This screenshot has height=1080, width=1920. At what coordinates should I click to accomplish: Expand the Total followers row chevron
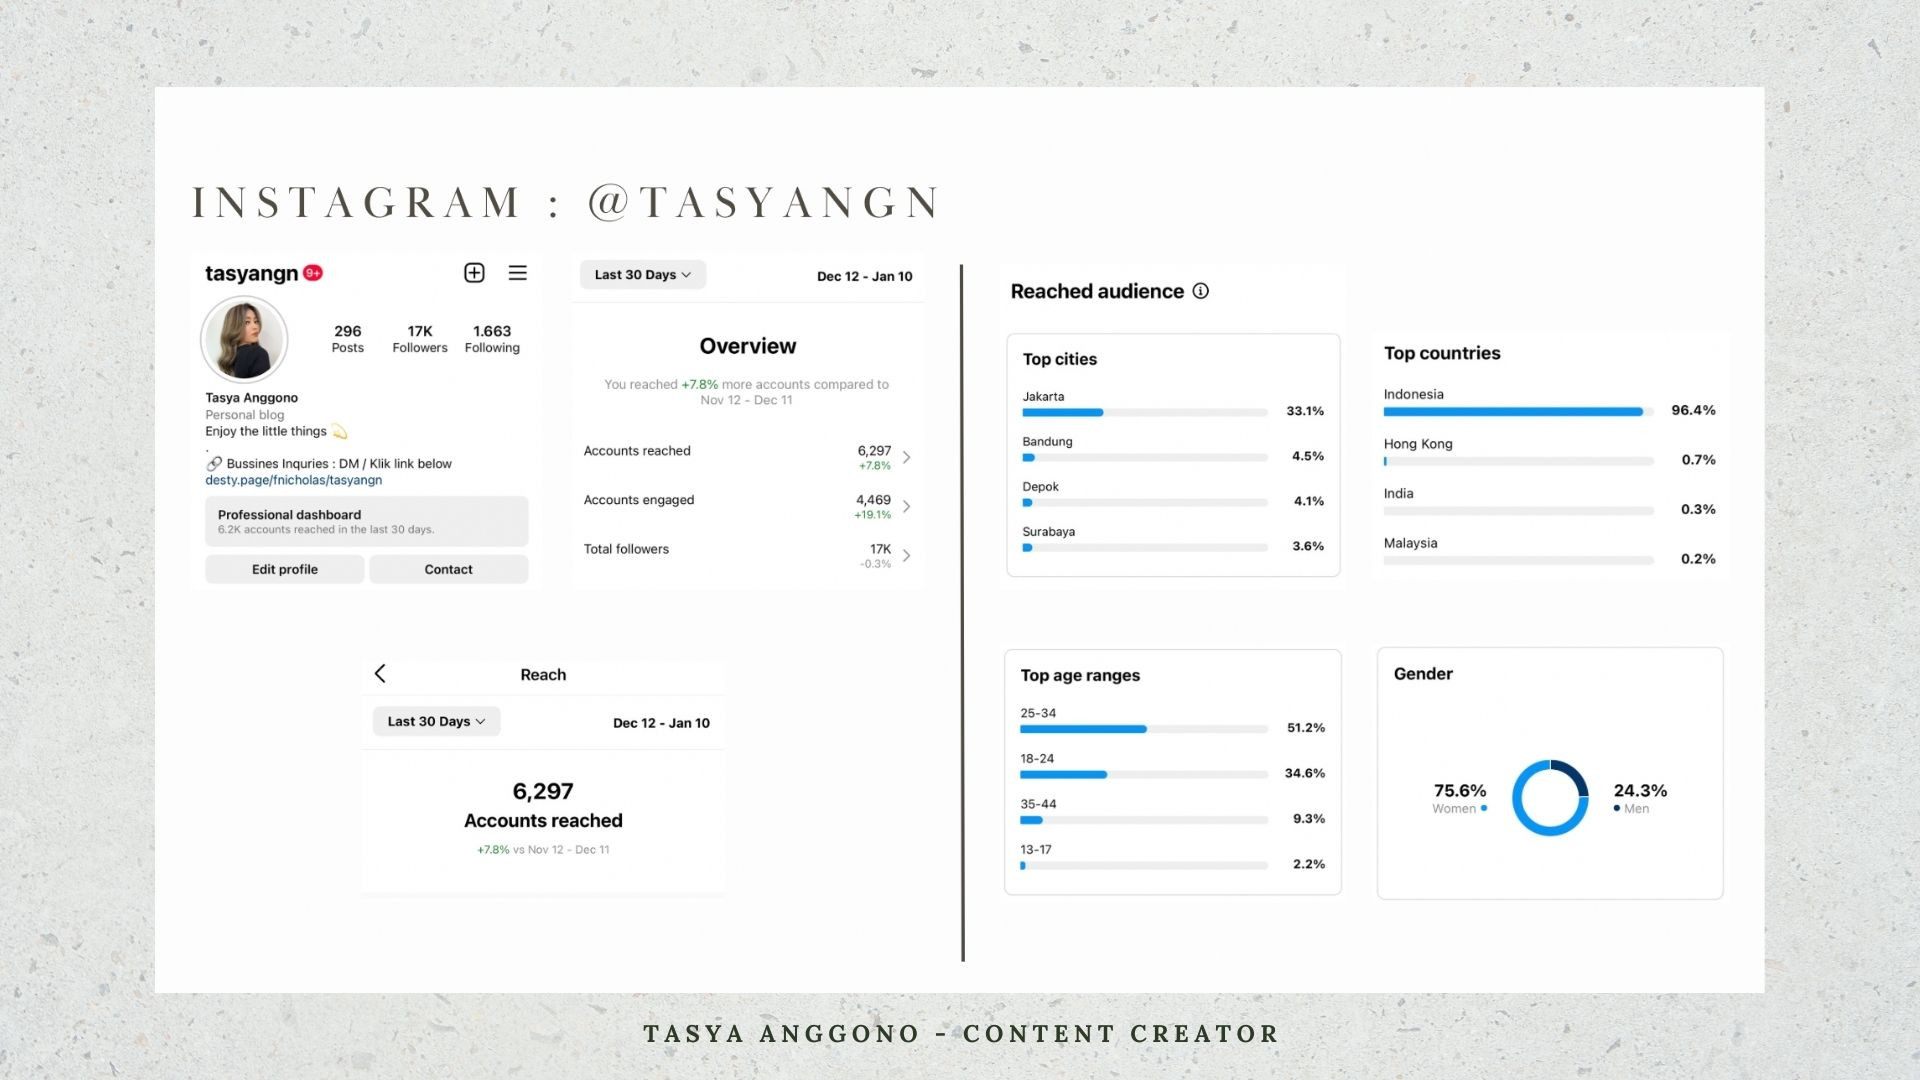tap(906, 555)
